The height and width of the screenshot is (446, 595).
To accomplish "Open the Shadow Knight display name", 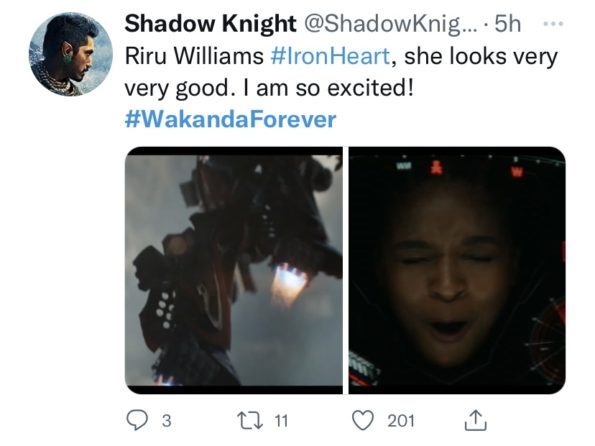I will pyautogui.click(x=210, y=24).
